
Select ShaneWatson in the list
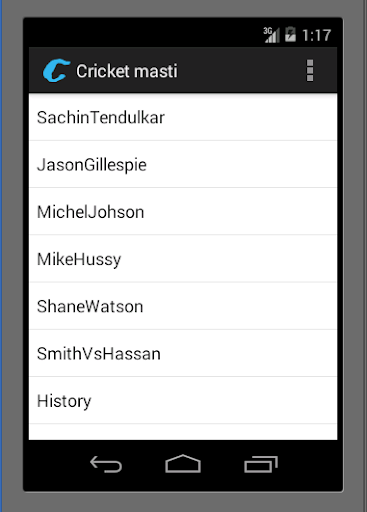point(183,306)
